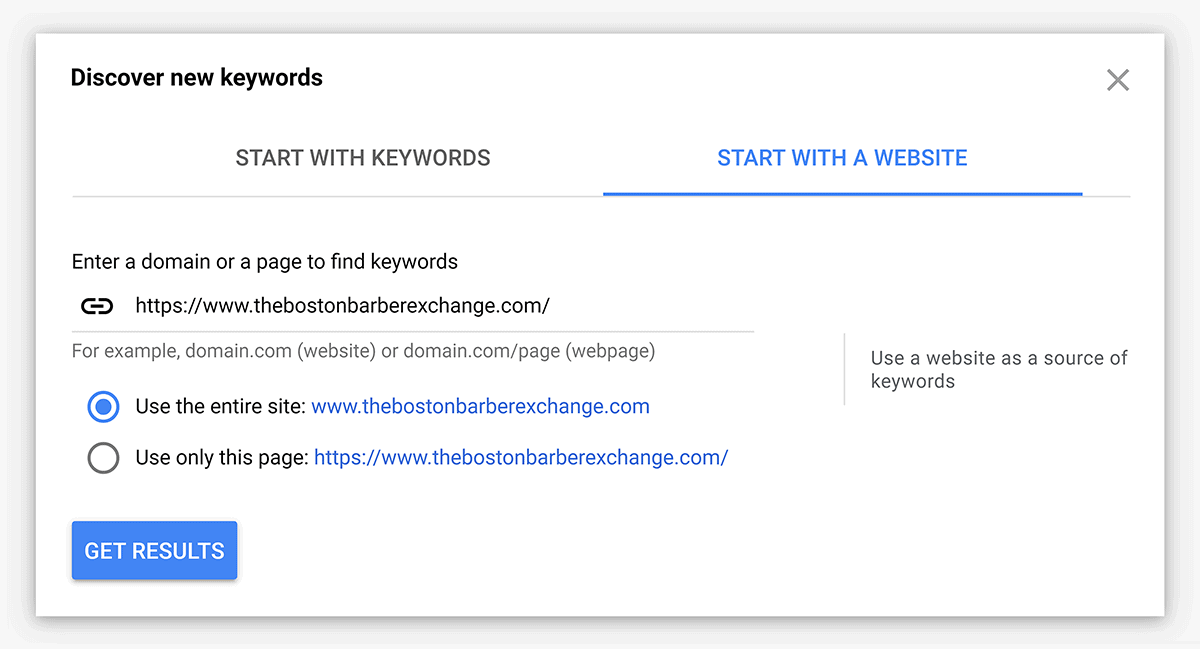Click the For example domain.com helper text
1200x649 pixels.
click(x=363, y=351)
